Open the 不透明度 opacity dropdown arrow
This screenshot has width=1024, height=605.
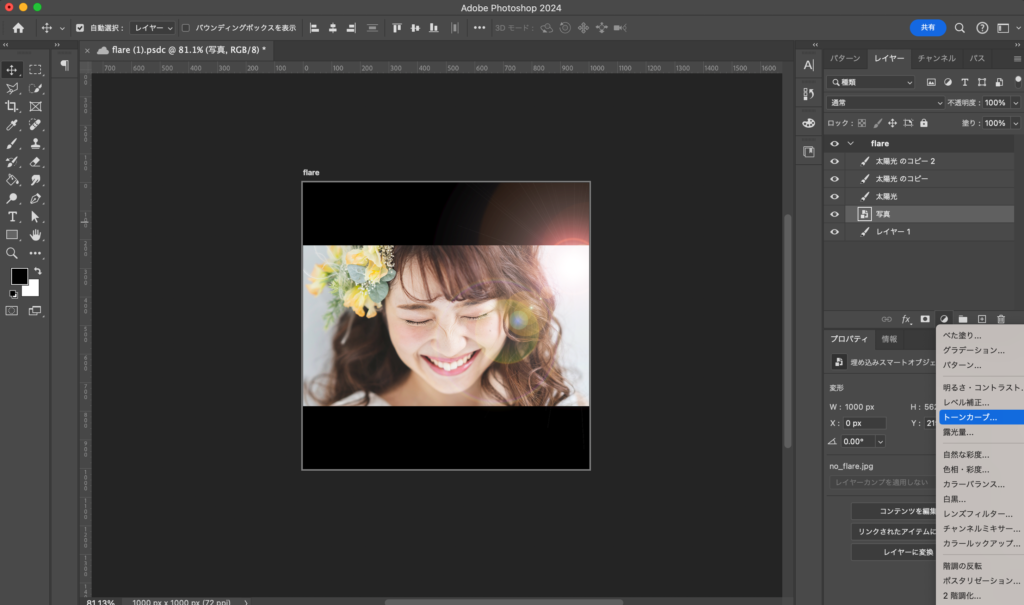tap(1016, 103)
